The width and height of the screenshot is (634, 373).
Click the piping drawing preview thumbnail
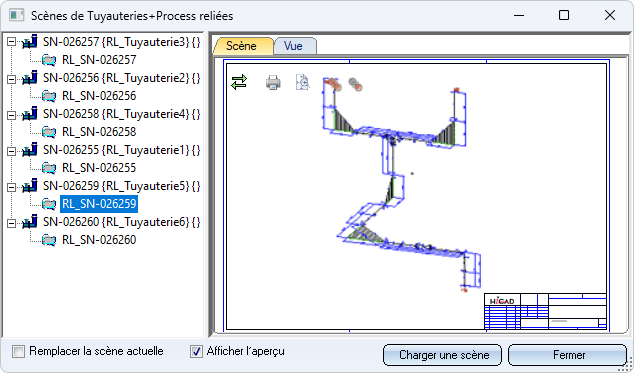click(416, 195)
